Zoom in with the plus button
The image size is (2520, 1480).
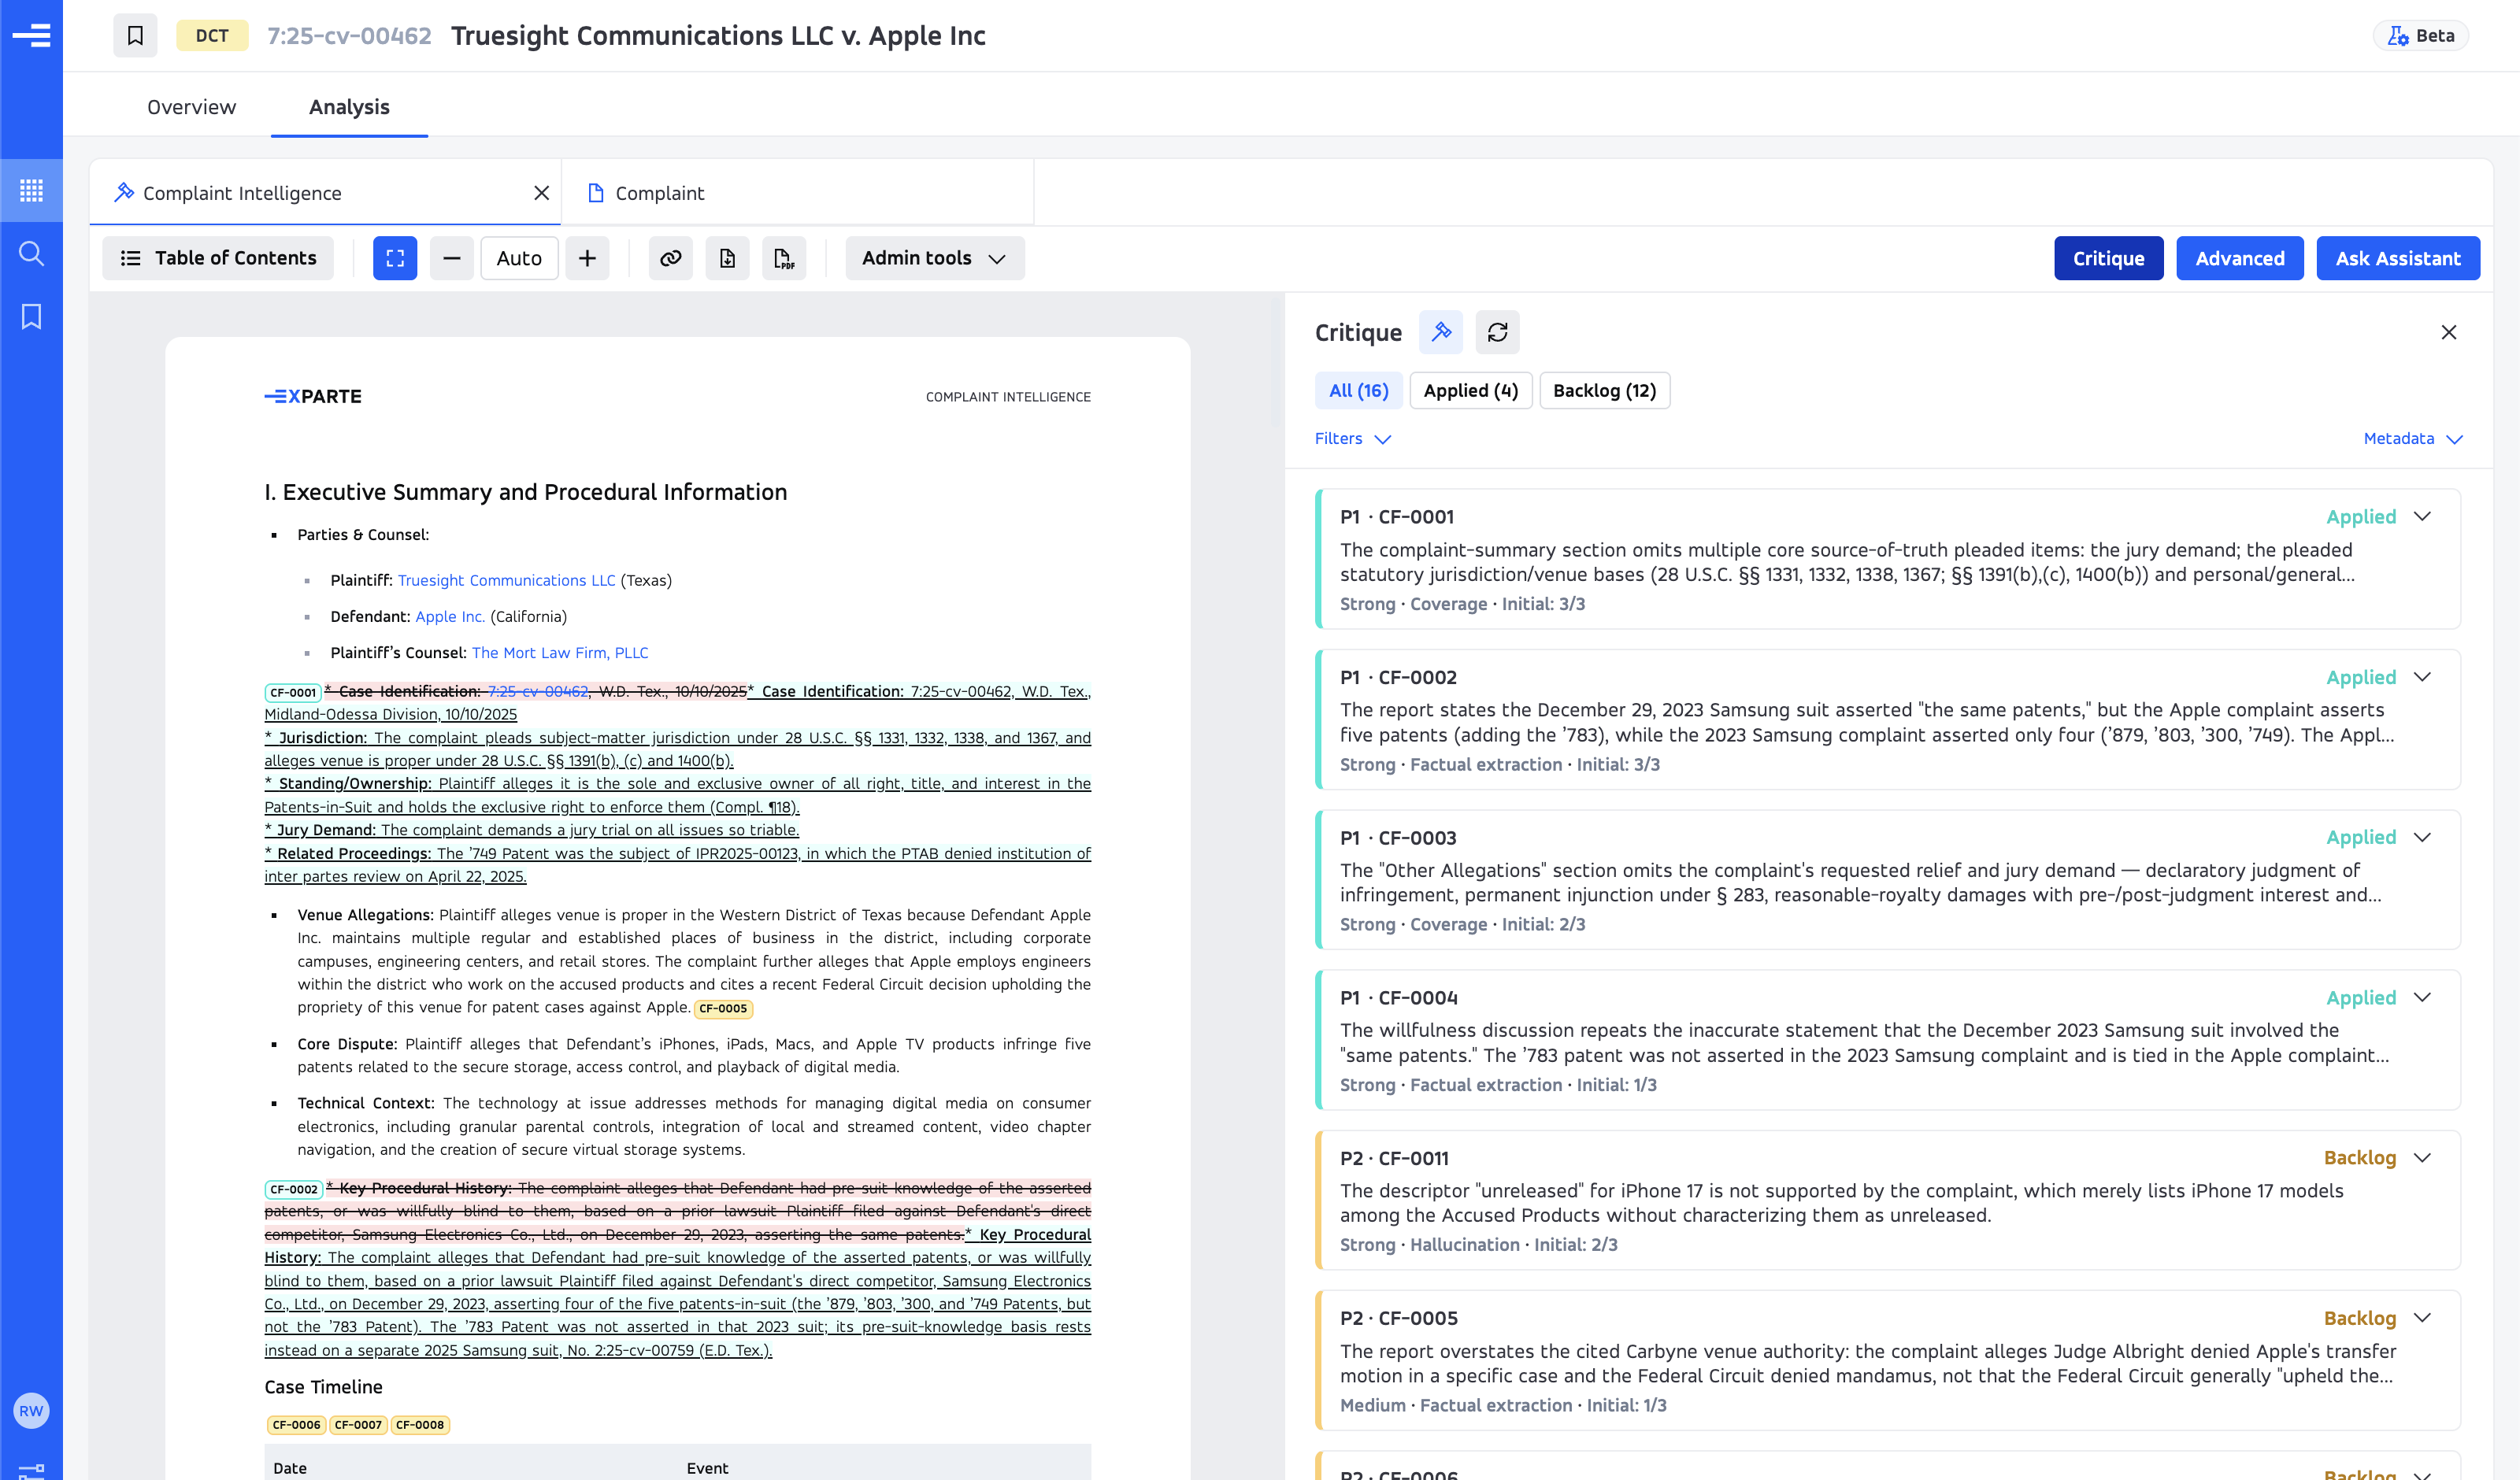click(x=587, y=258)
